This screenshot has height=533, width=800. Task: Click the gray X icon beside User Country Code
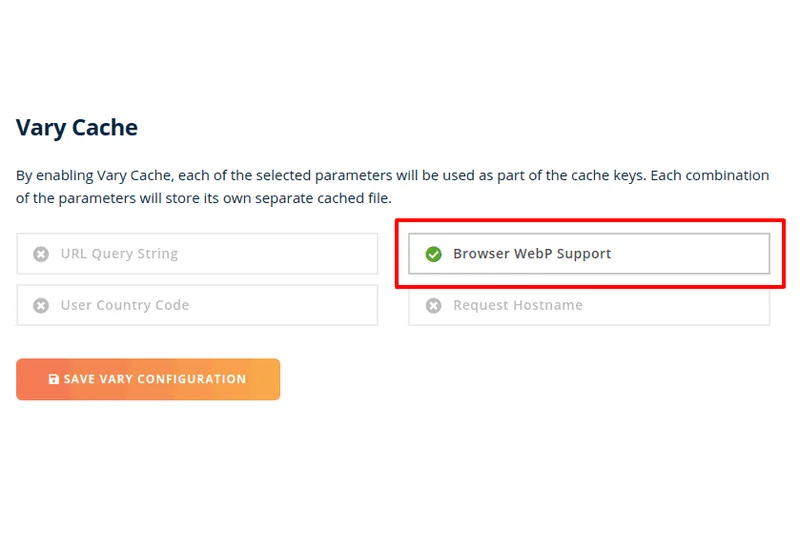tap(41, 306)
